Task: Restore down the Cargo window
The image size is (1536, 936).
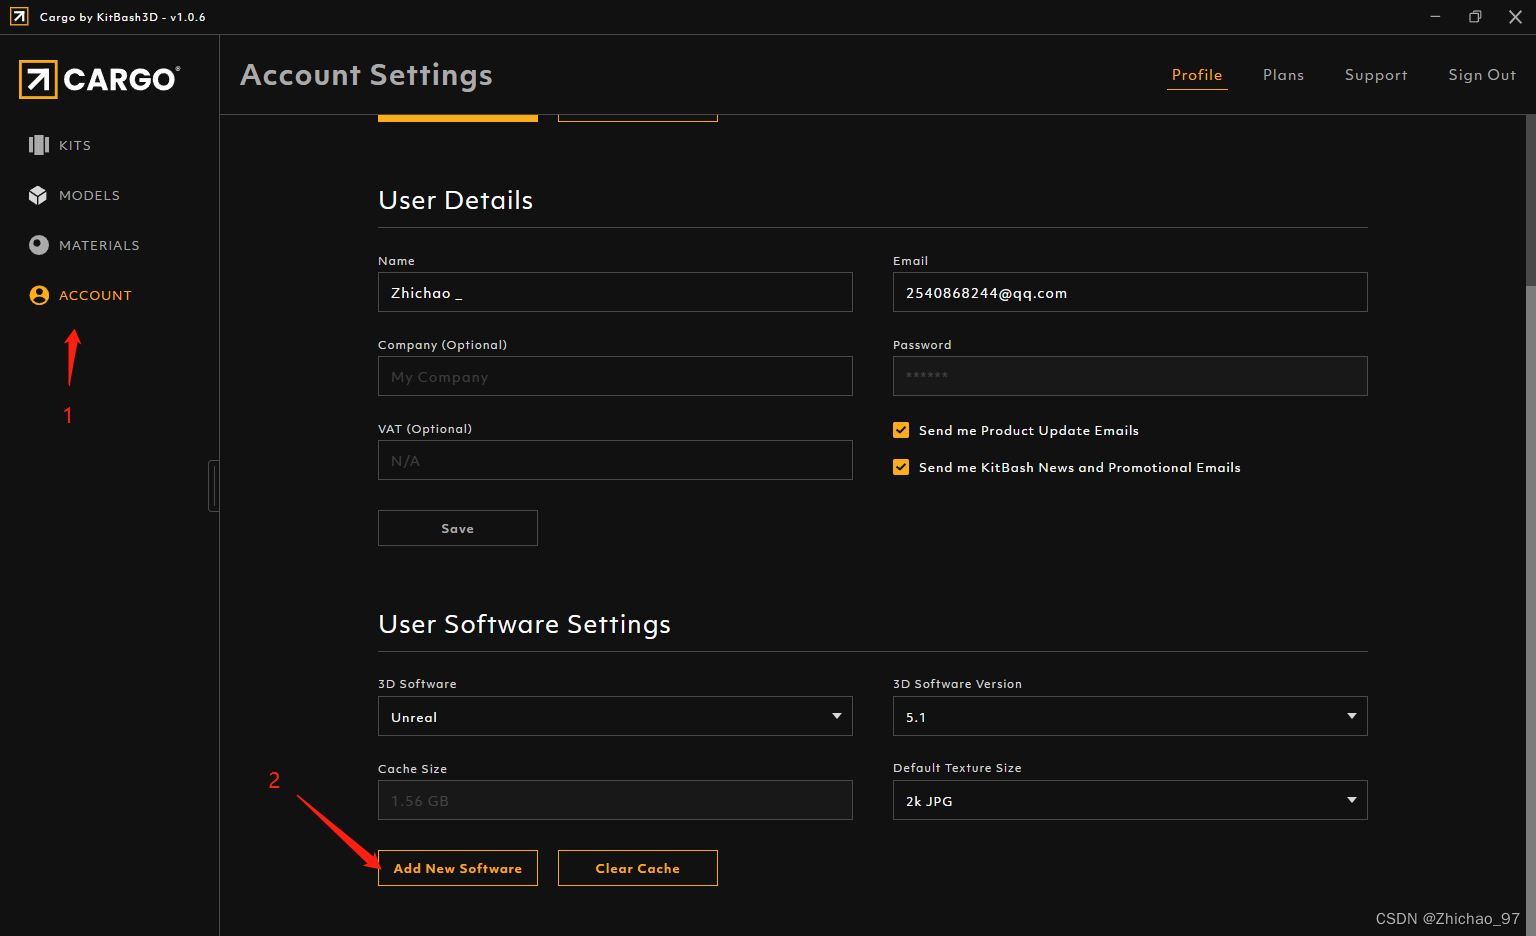Action: click(x=1475, y=17)
